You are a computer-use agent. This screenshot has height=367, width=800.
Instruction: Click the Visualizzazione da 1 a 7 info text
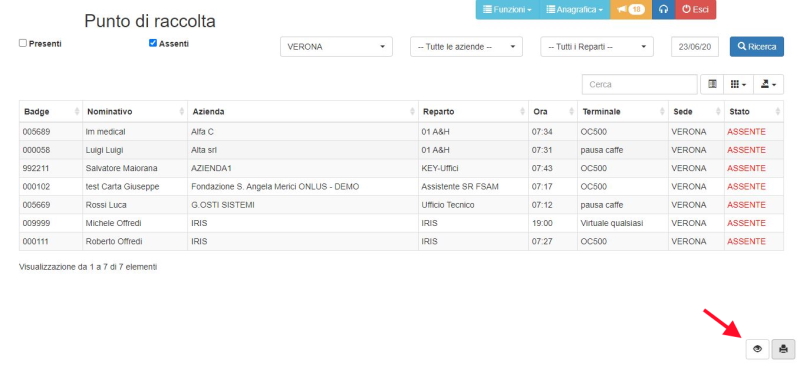point(88,266)
